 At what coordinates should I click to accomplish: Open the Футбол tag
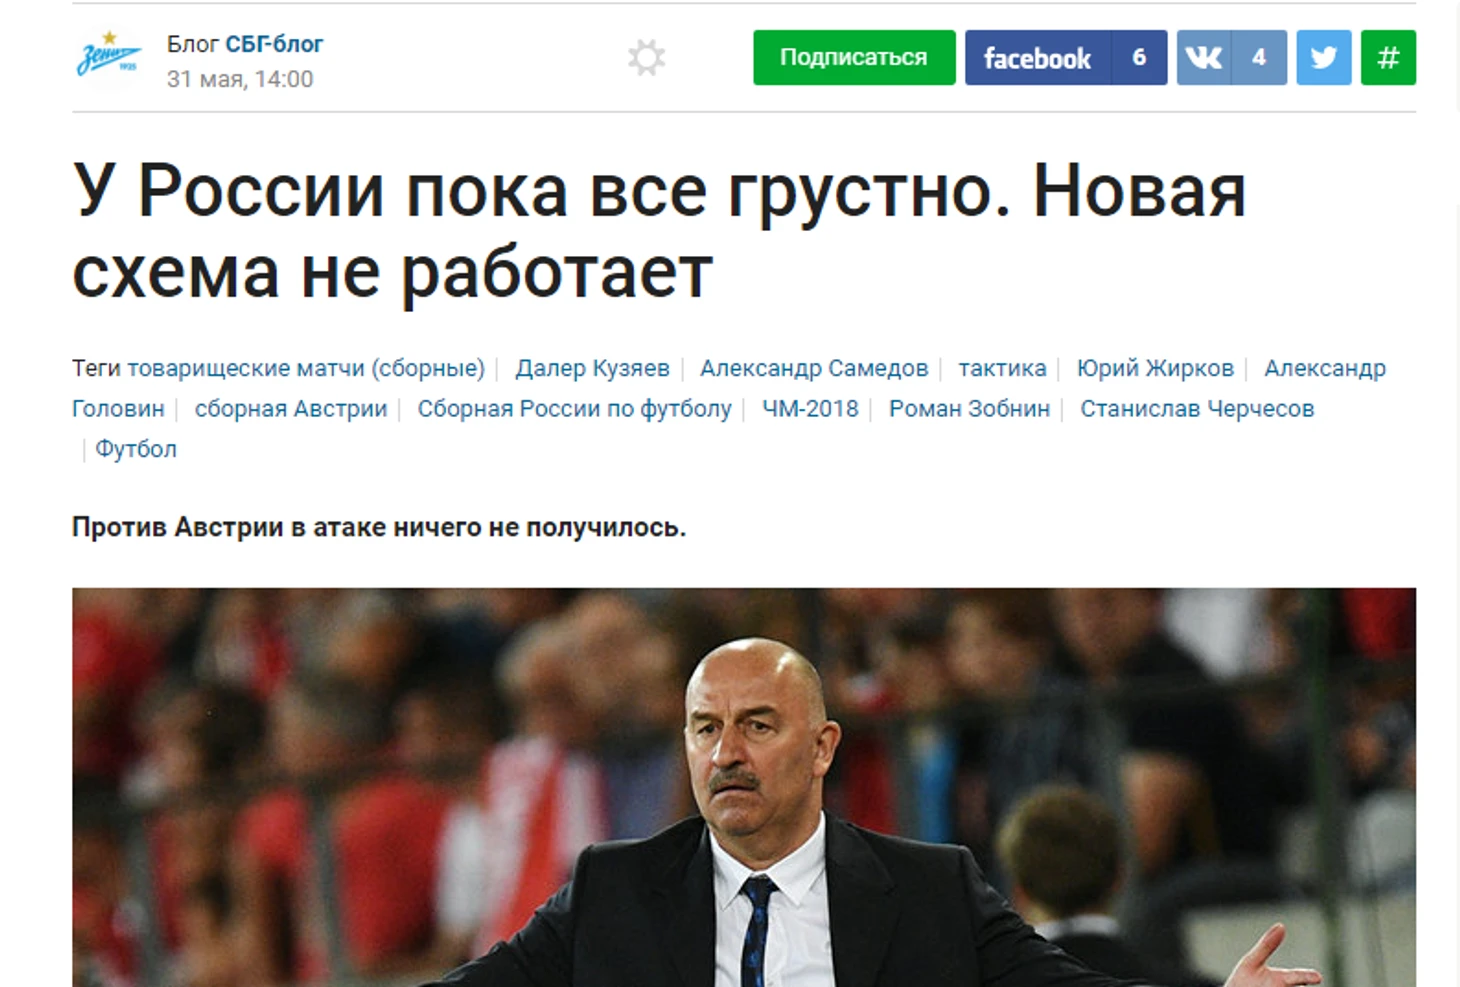pos(136,449)
